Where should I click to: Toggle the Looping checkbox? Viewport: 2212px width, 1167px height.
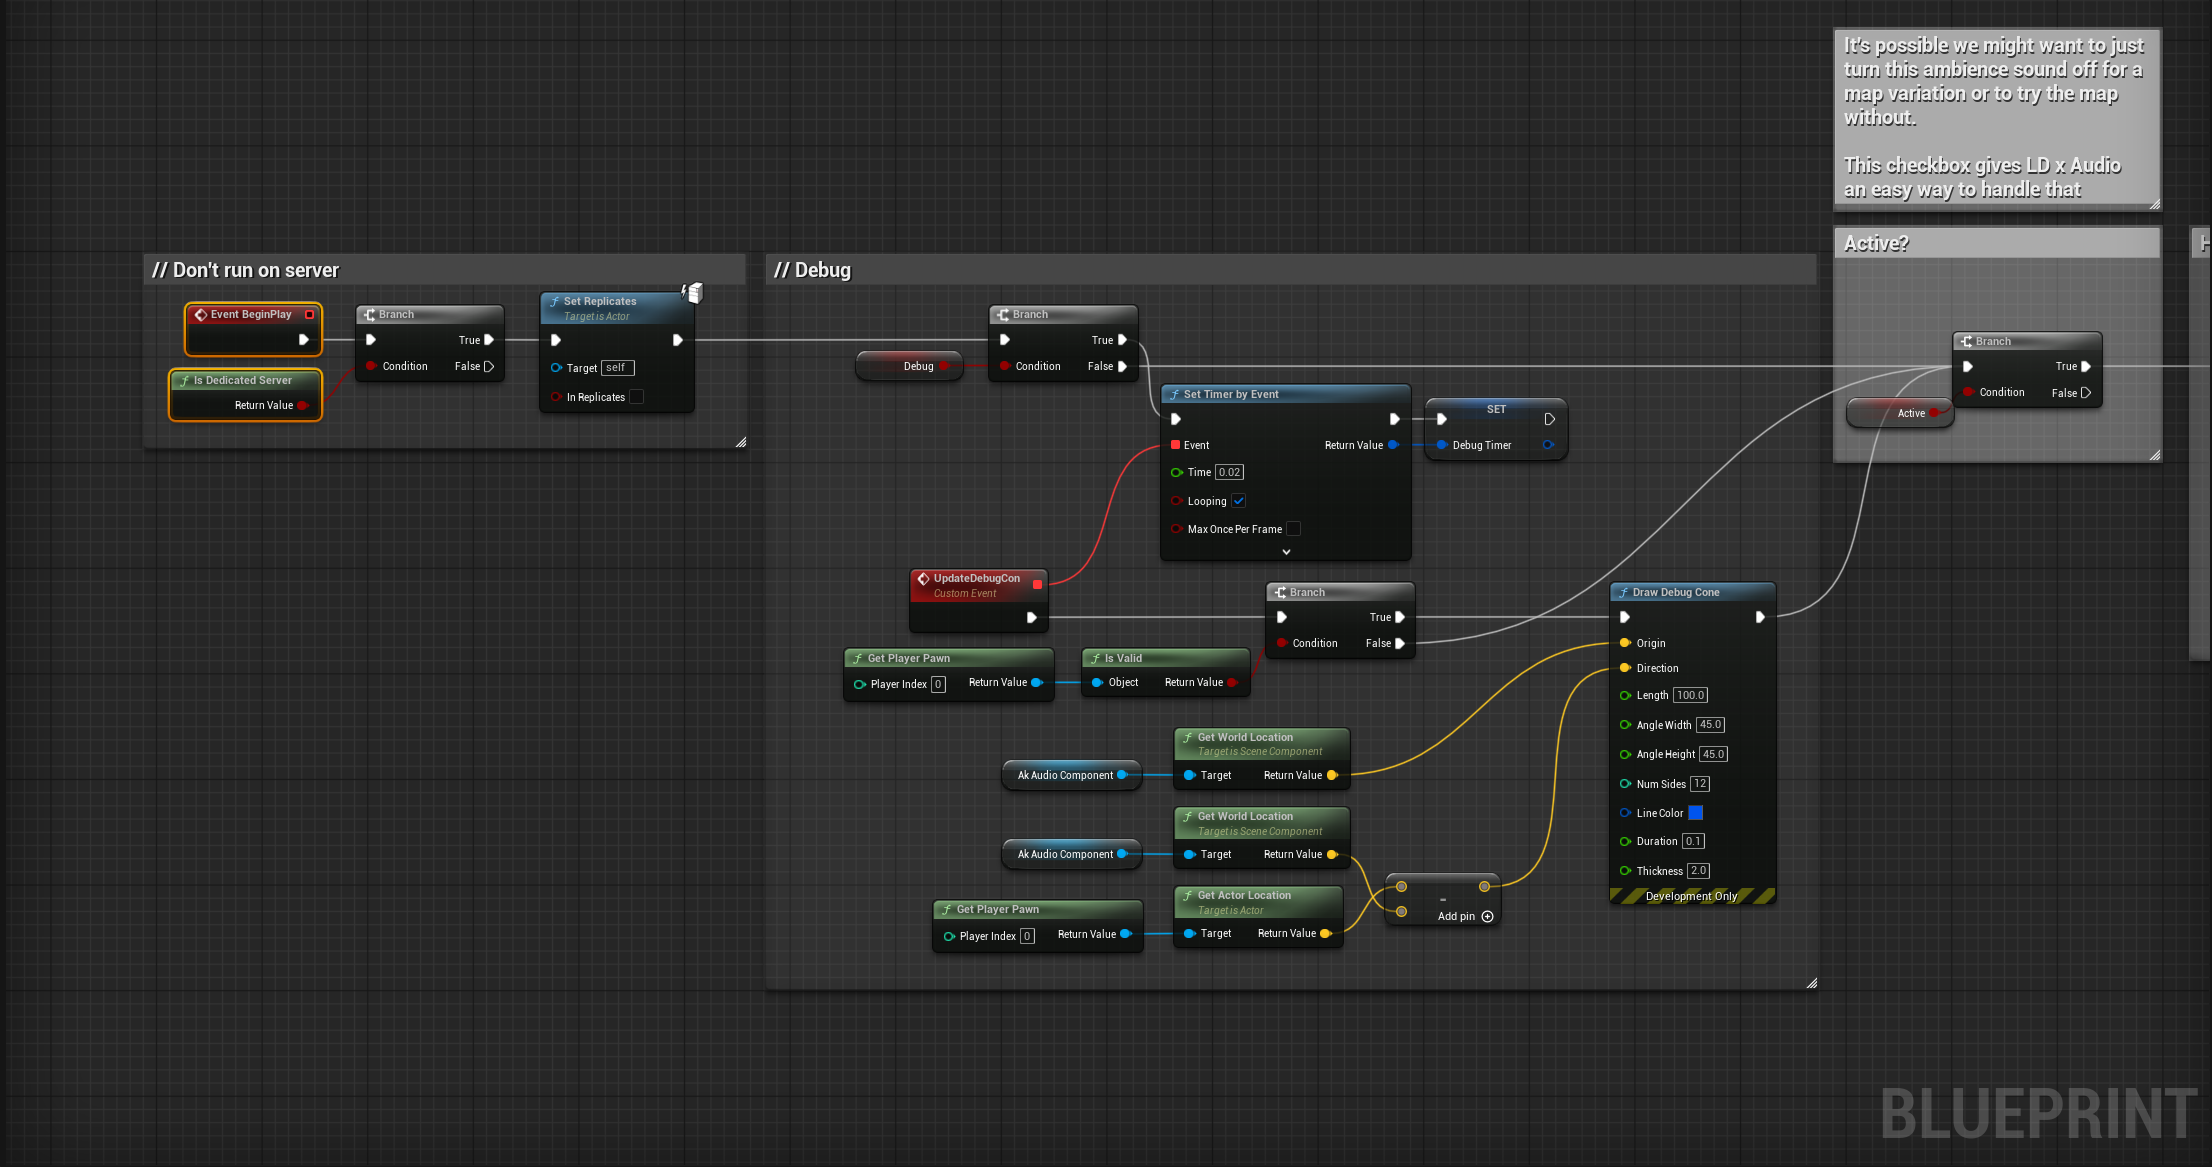1238,501
